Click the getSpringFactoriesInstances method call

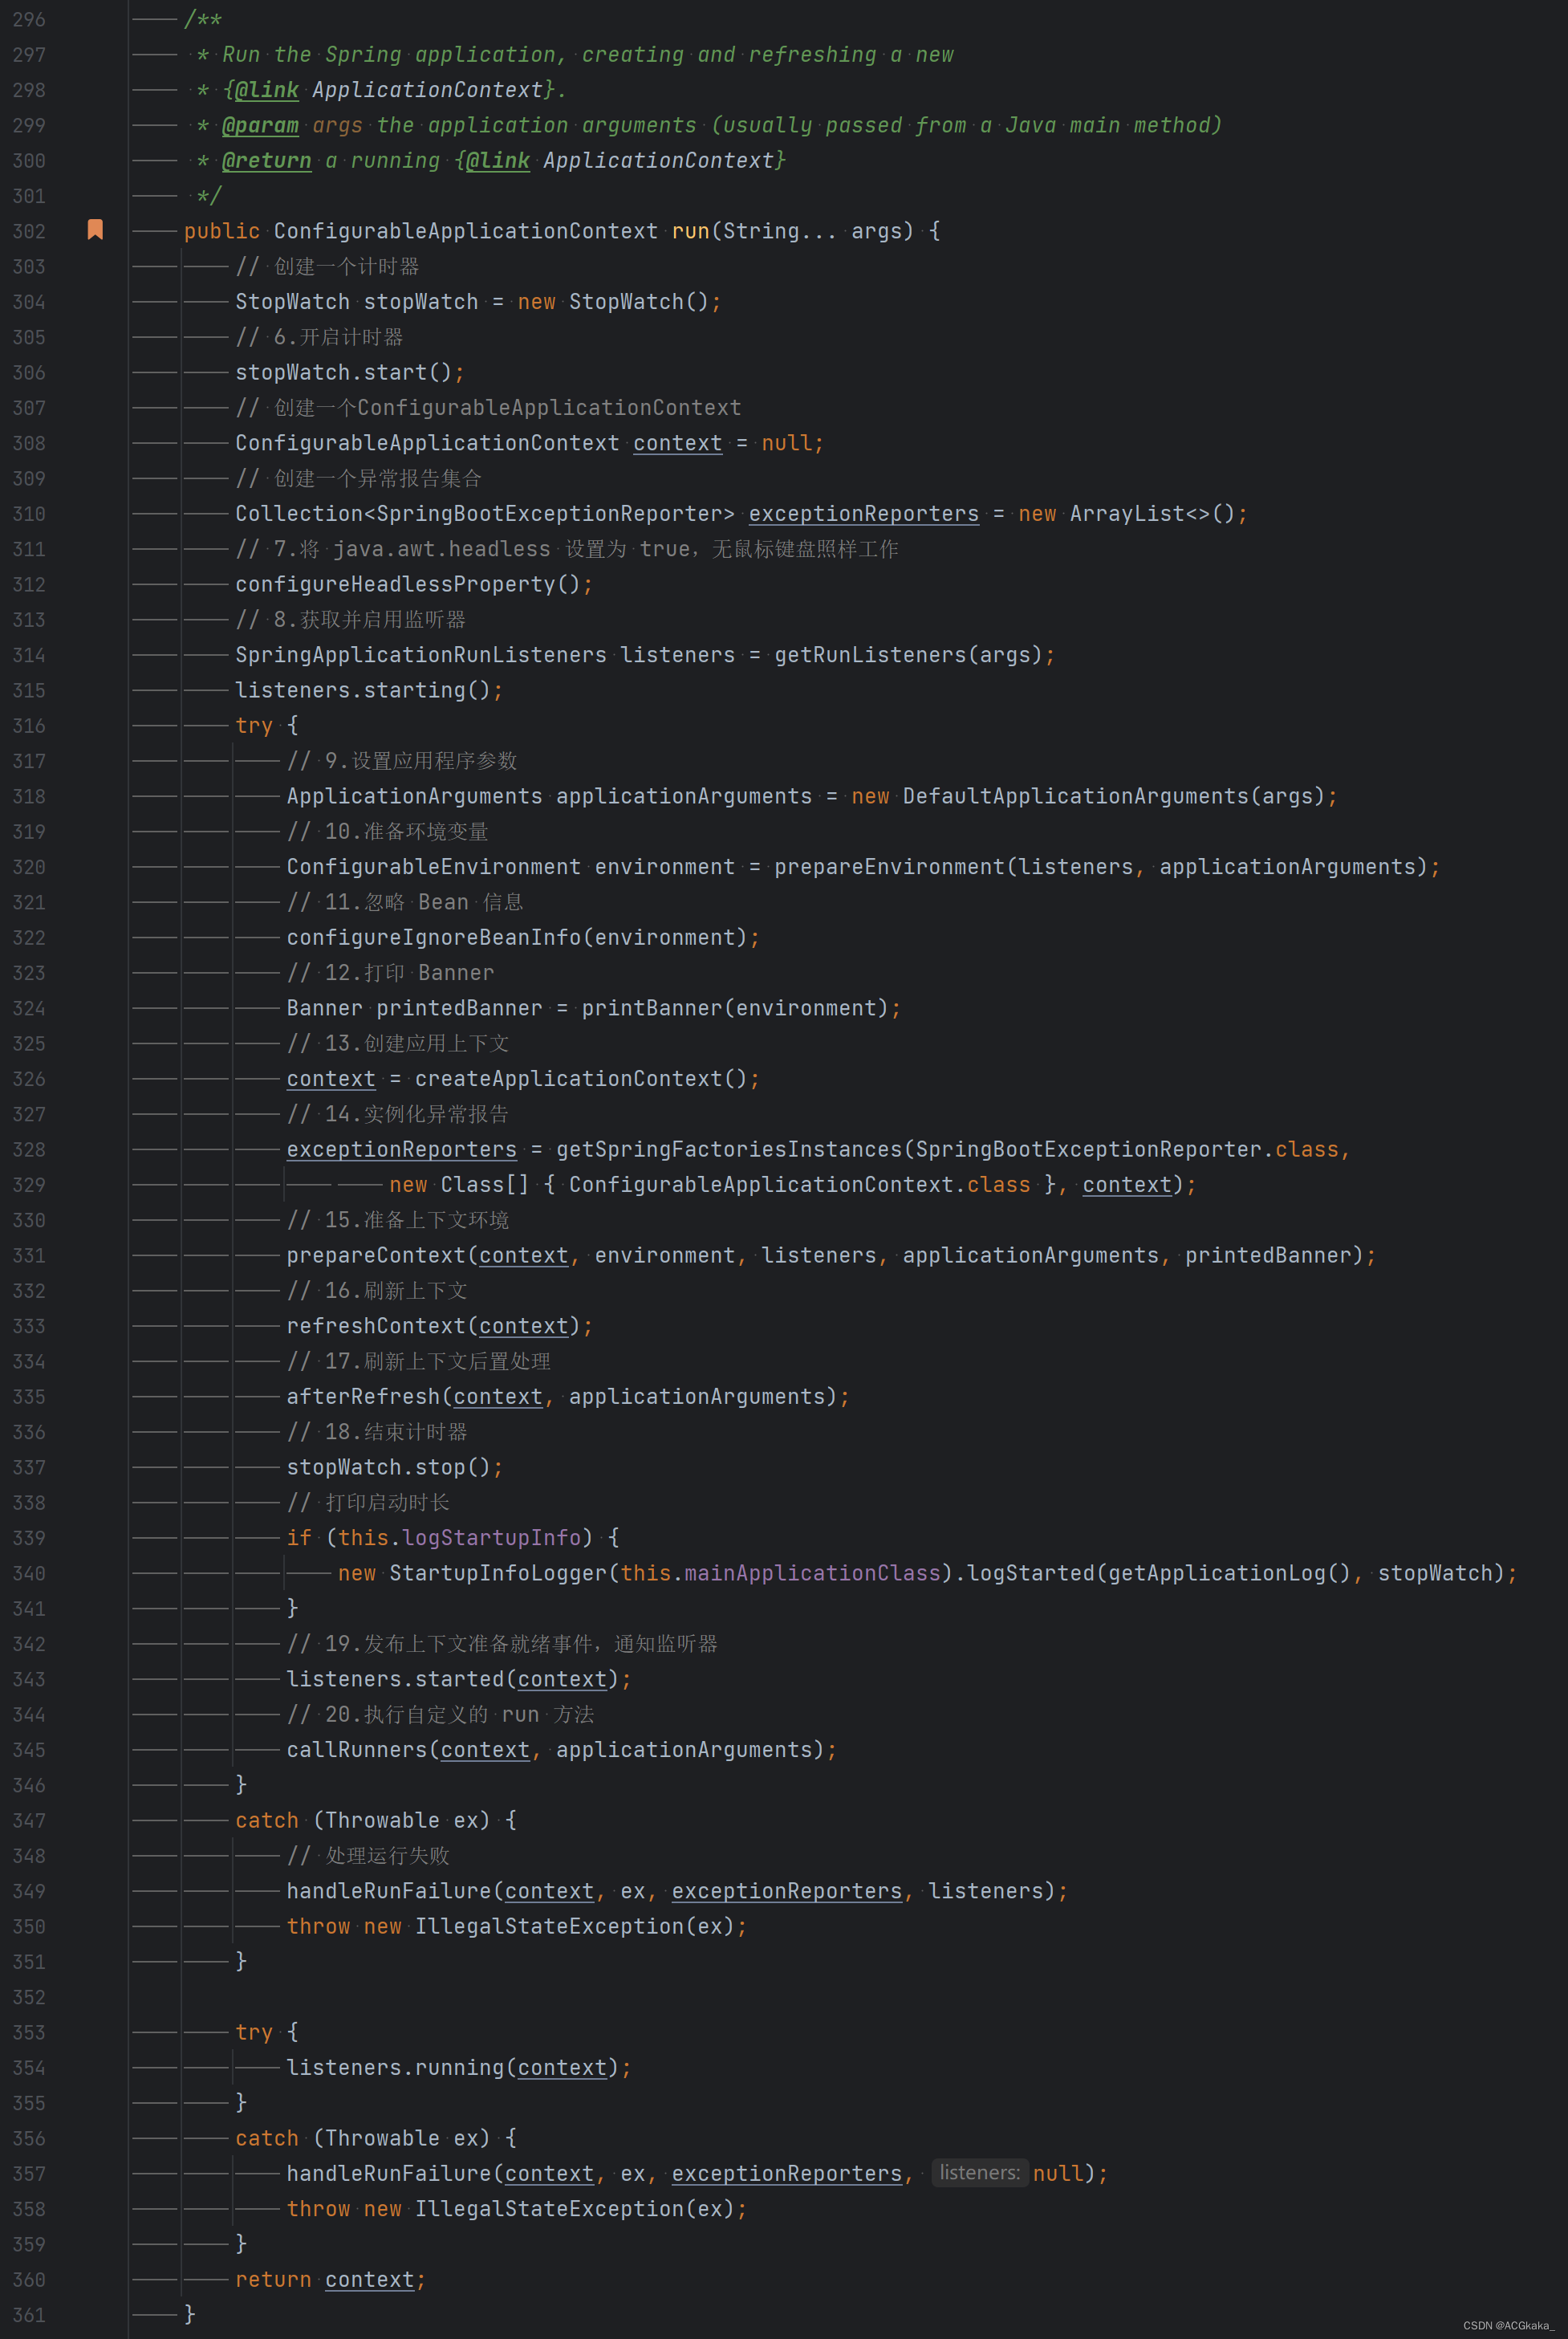click(729, 1149)
